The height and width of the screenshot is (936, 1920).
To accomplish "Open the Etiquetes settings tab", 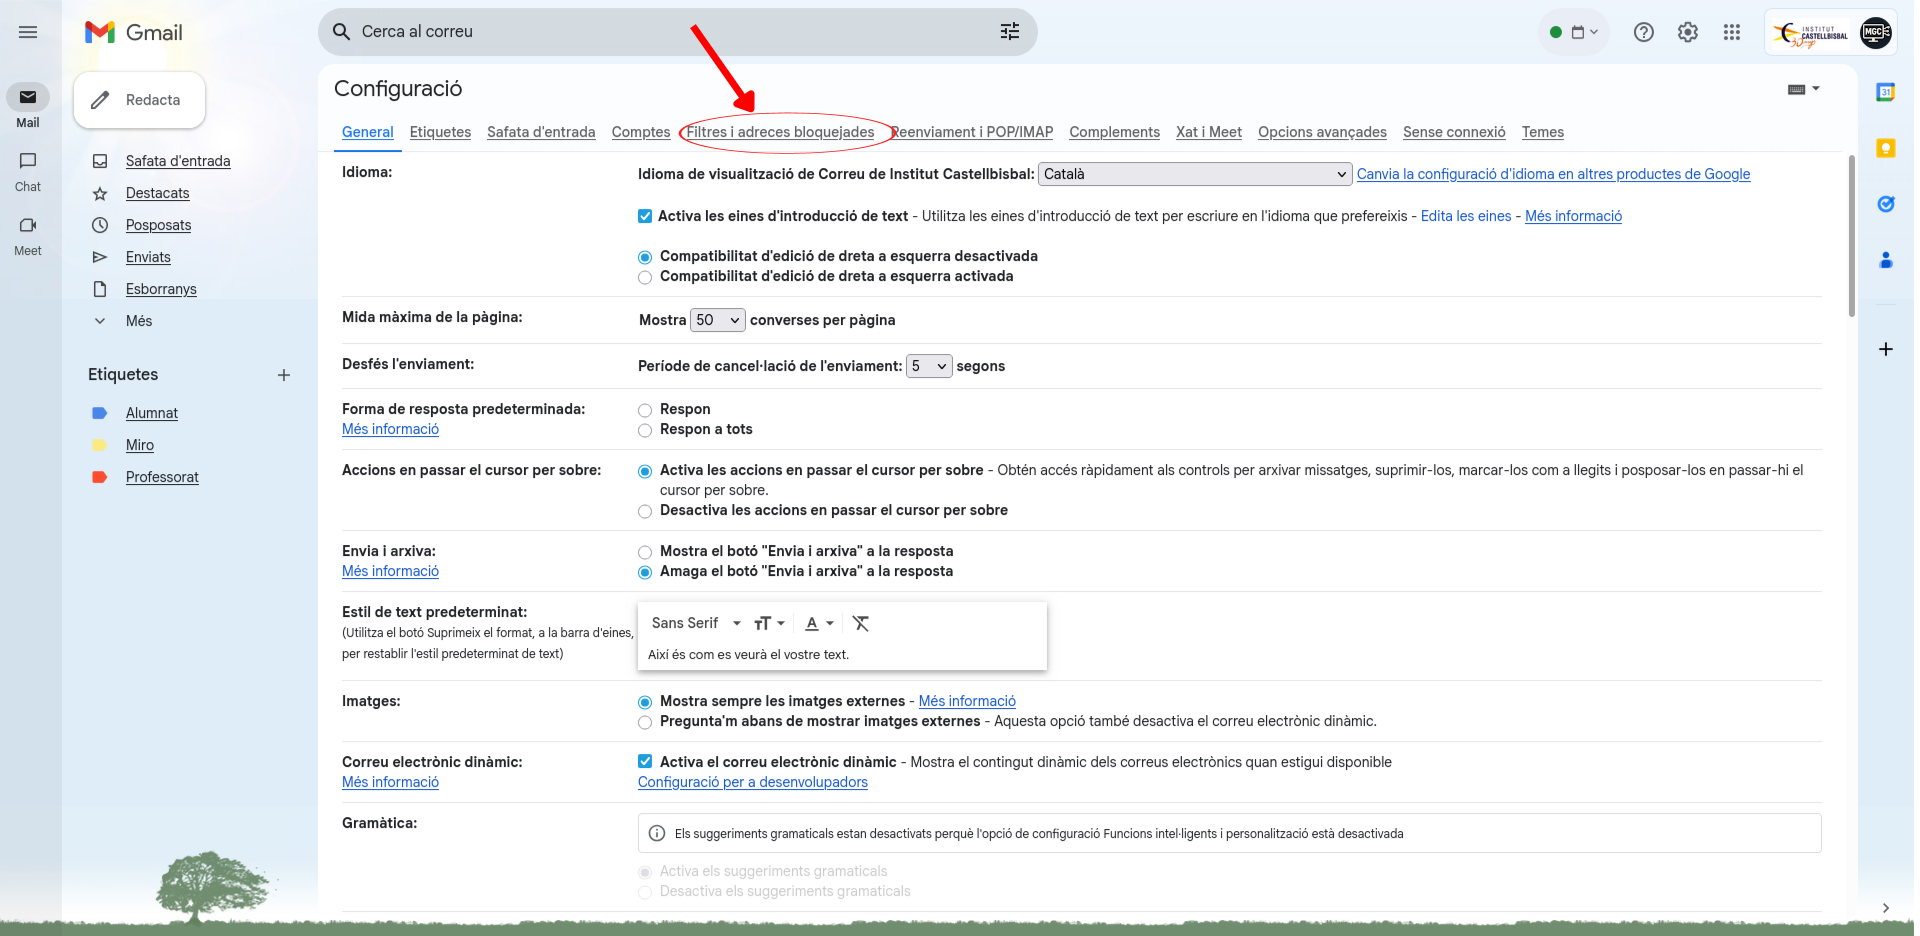I will (440, 132).
